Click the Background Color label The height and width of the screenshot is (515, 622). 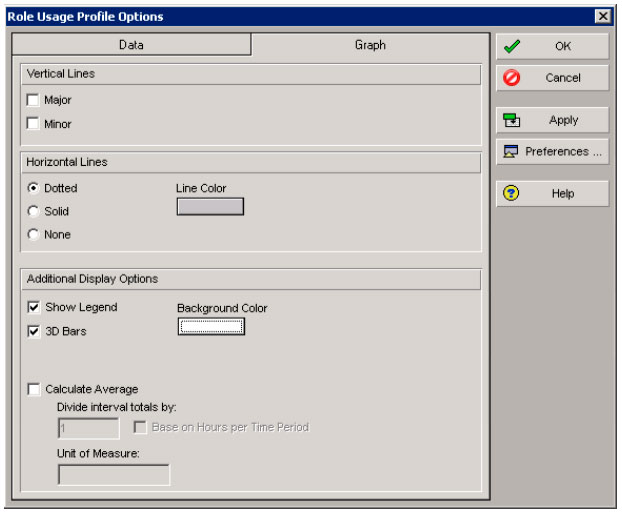pyautogui.click(x=222, y=308)
